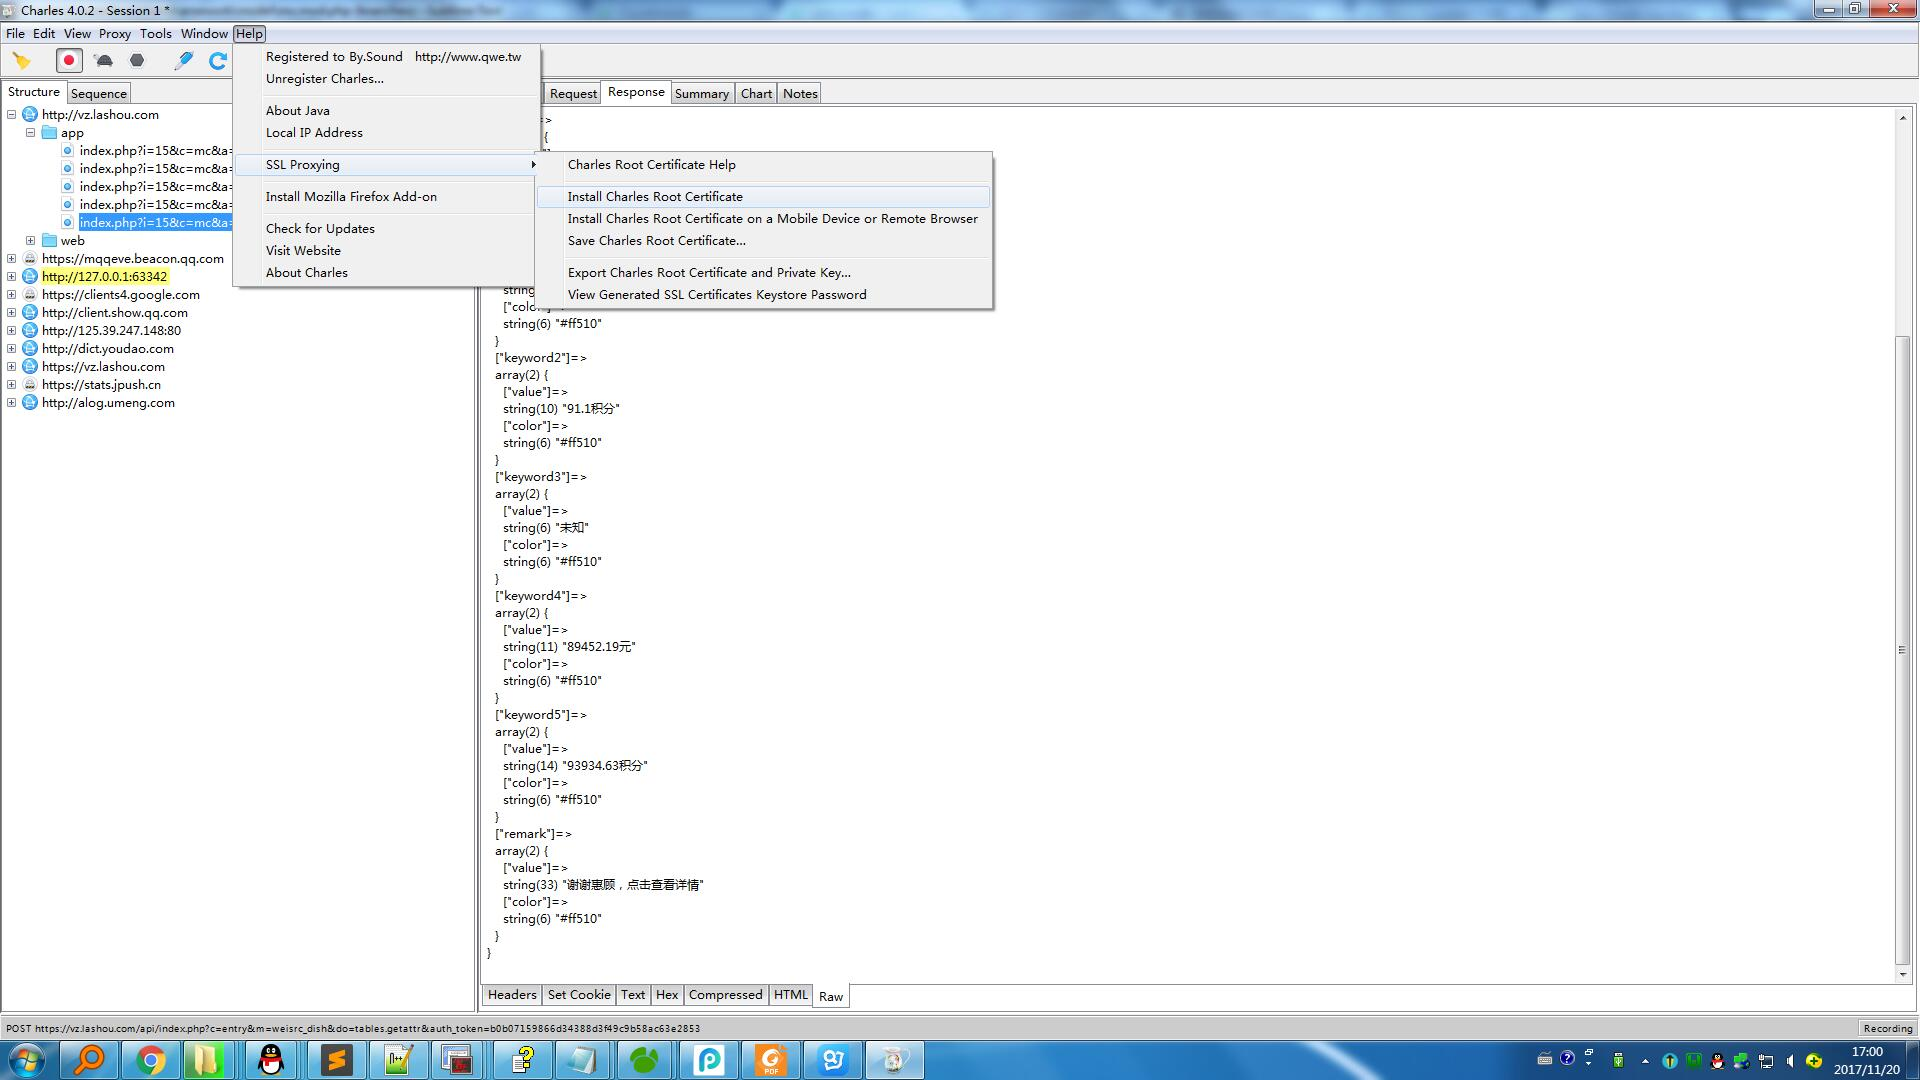Click the blue pen compose icon
This screenshot has width=1920, height=1080.
184,61
